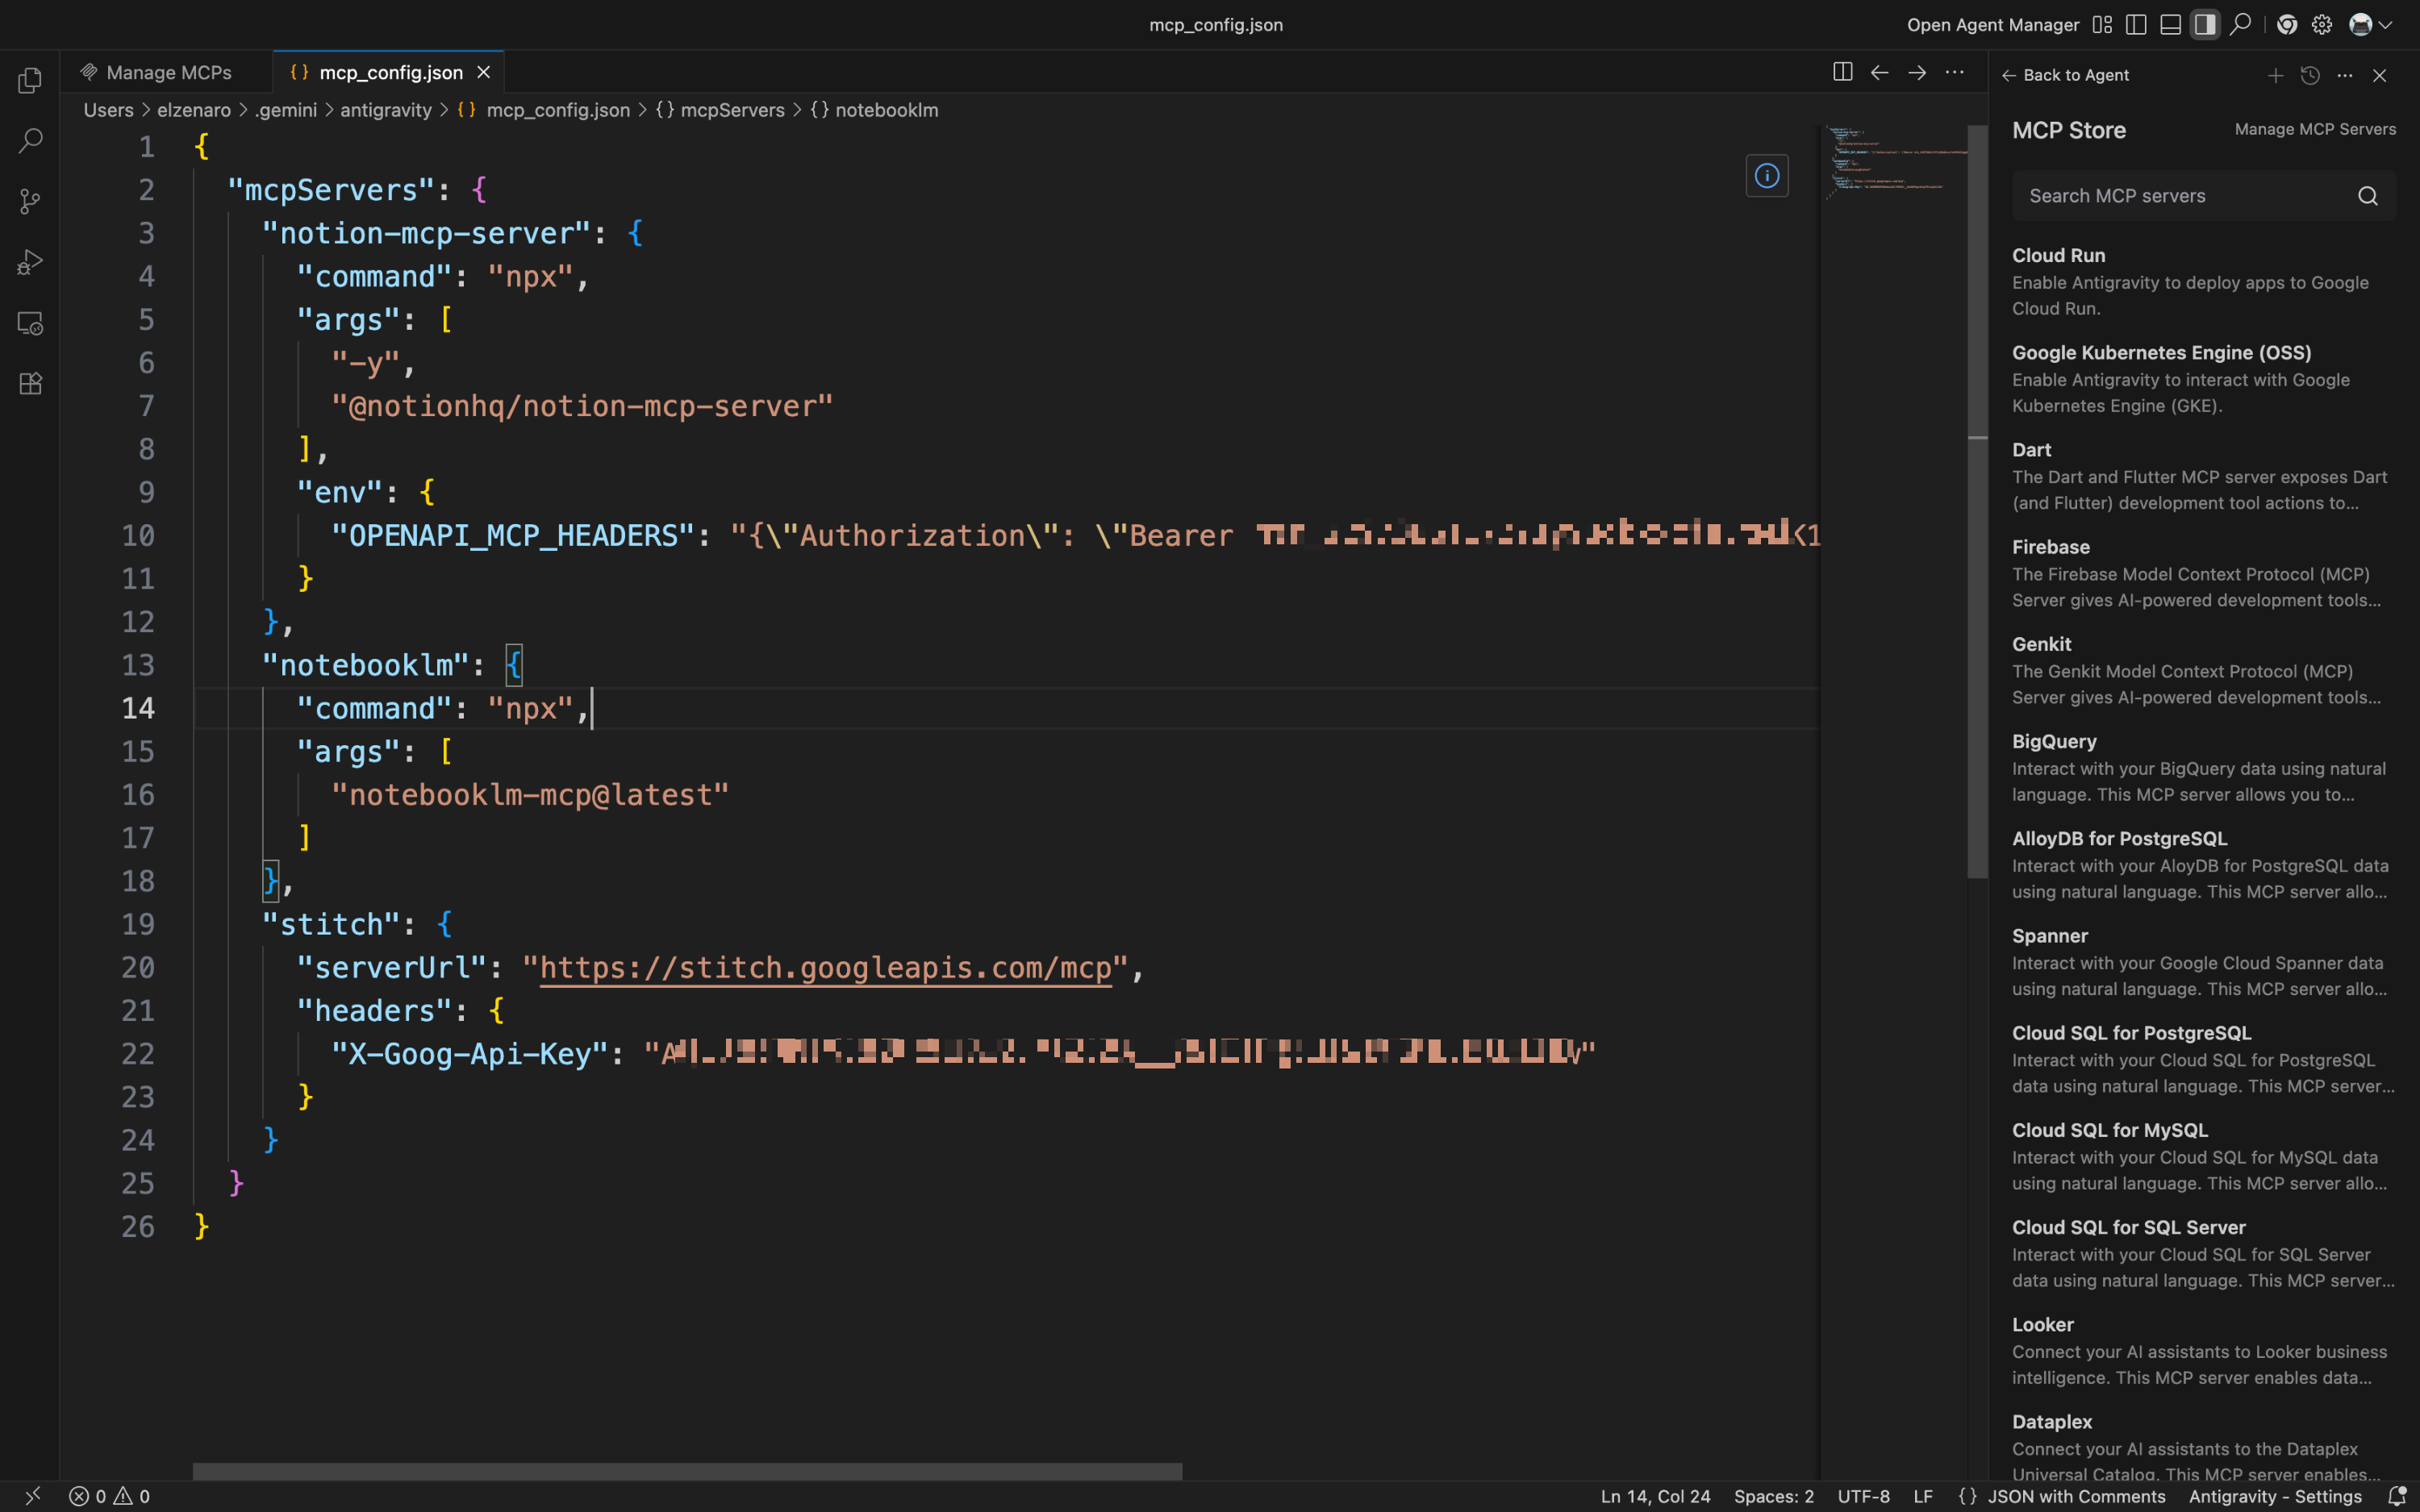
Task: Open the Chrome browser icon in title bar
Action: point(2287,24)
